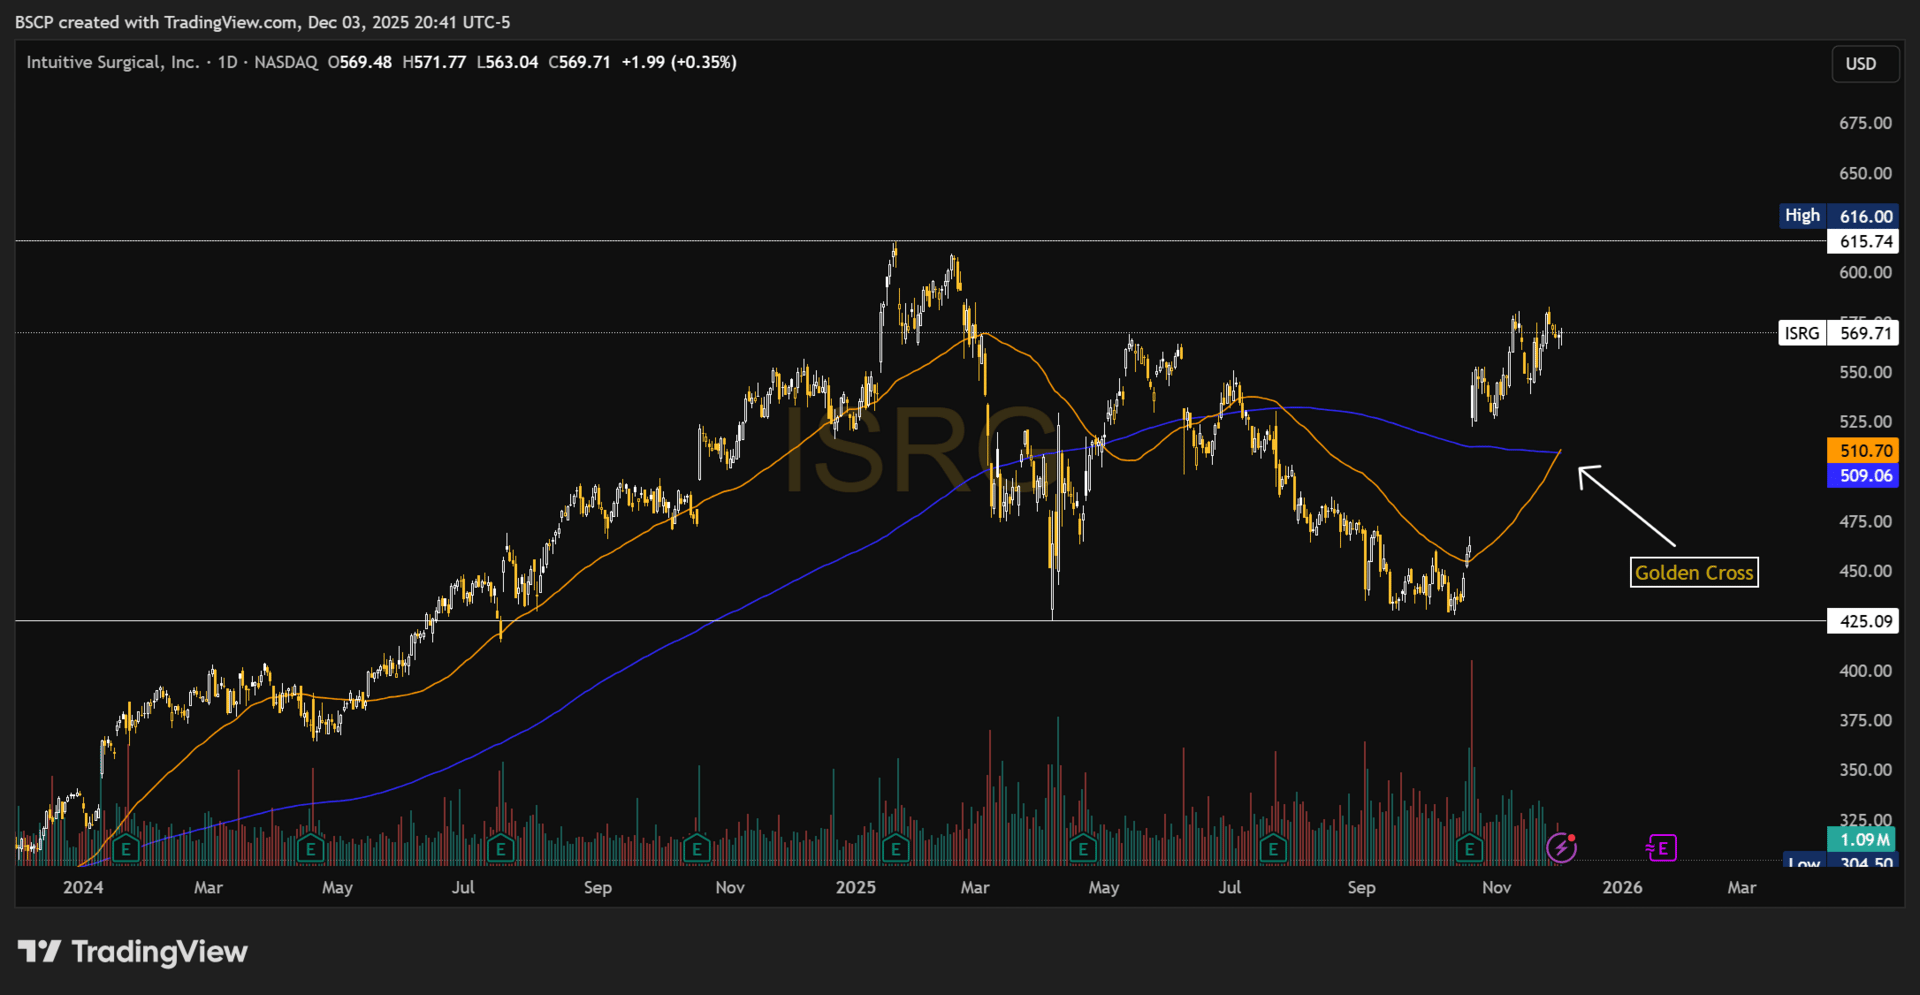Viewport: 1920px width, 995px height.
Task: Click the Intuitive Surgical, Inc. symbol title
Action: click(112, 62)
